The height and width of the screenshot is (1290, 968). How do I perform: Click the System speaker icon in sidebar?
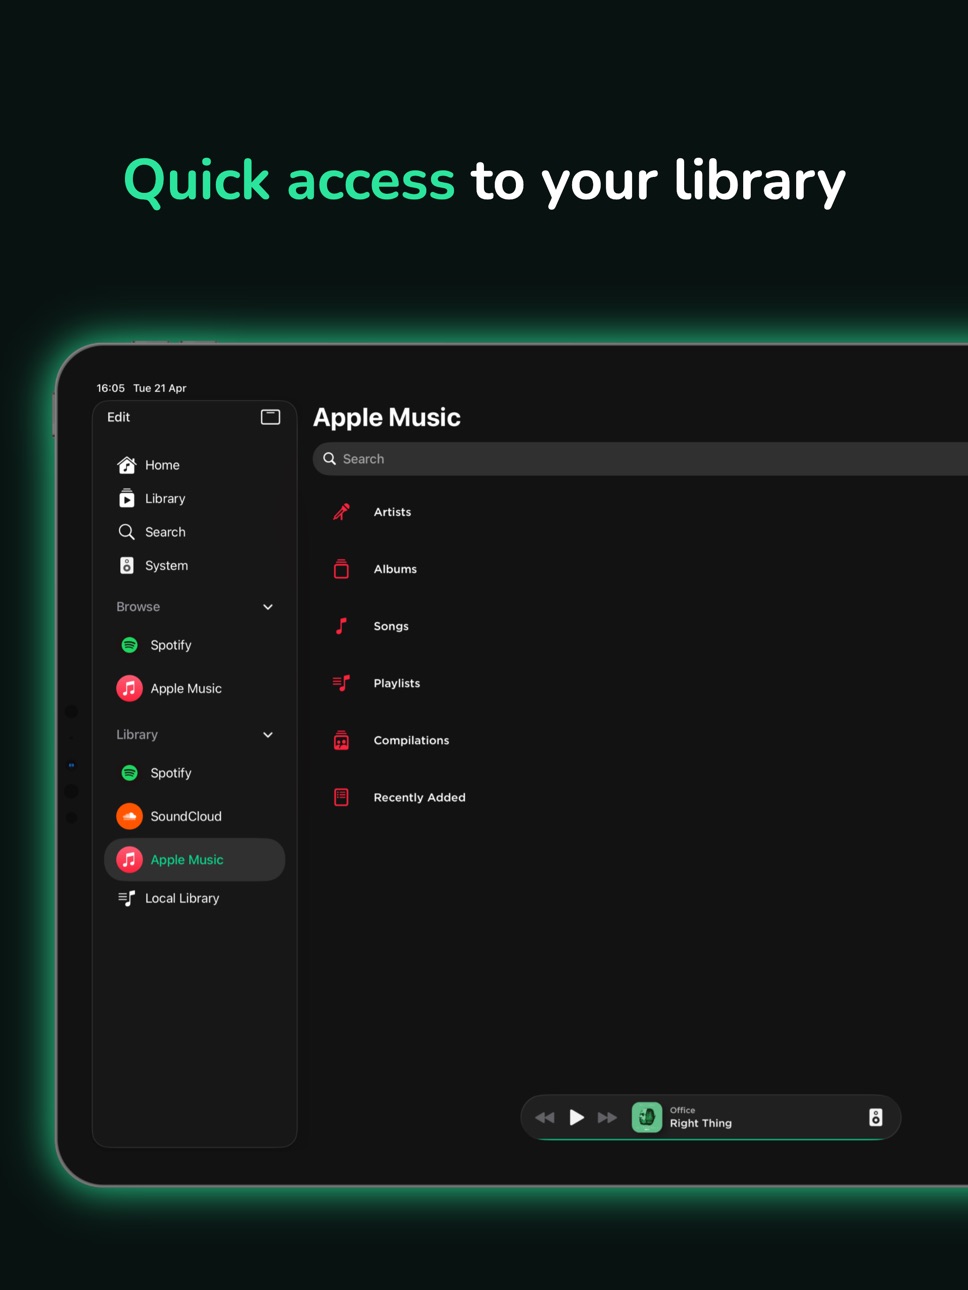click(x=127, y=566)
